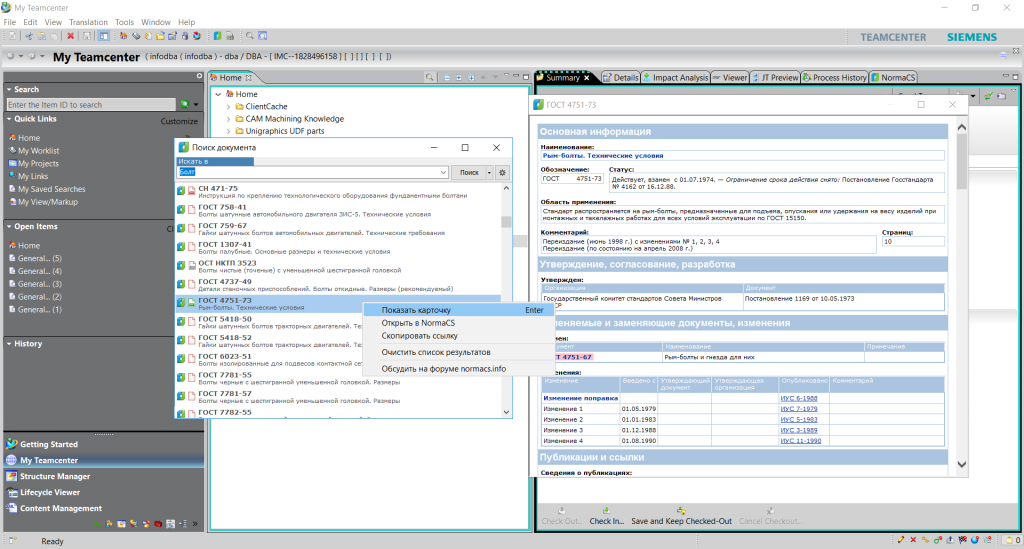1024x549 pixels.
Task: Click green search button next to Item ID field
Action: (185, 104)
